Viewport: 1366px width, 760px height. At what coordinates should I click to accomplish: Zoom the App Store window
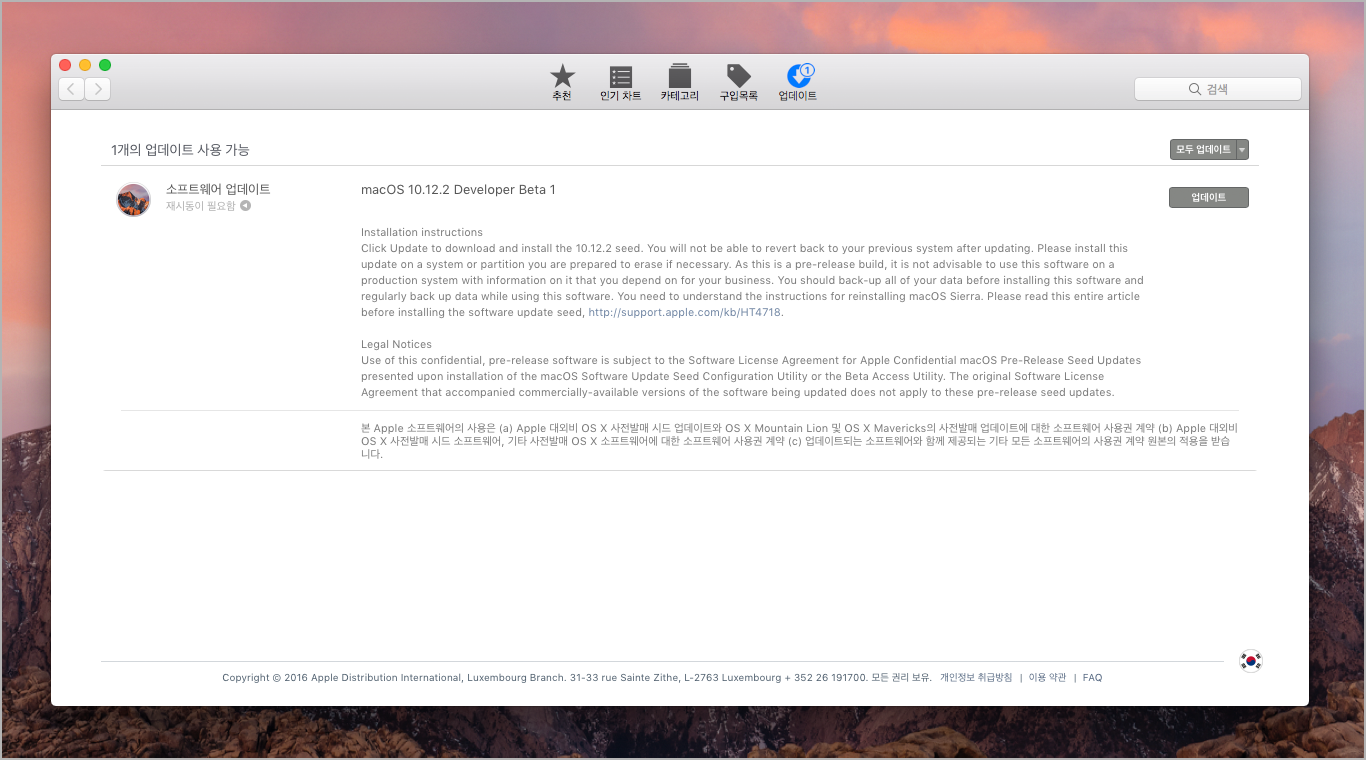tap(105, 65)
